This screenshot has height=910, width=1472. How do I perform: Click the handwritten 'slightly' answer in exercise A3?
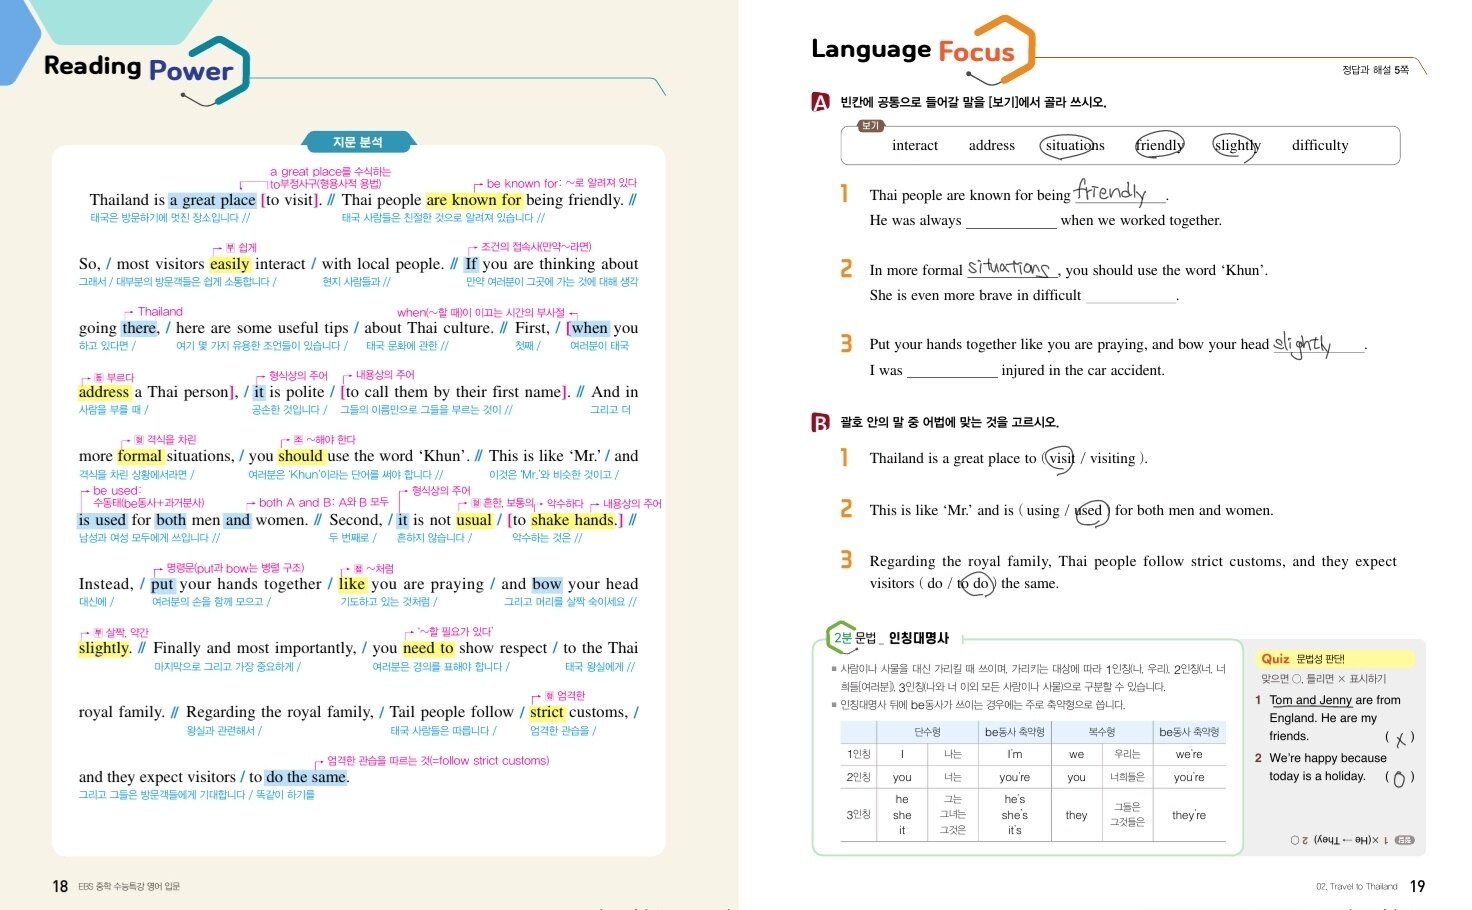(x=1303, y=344)
